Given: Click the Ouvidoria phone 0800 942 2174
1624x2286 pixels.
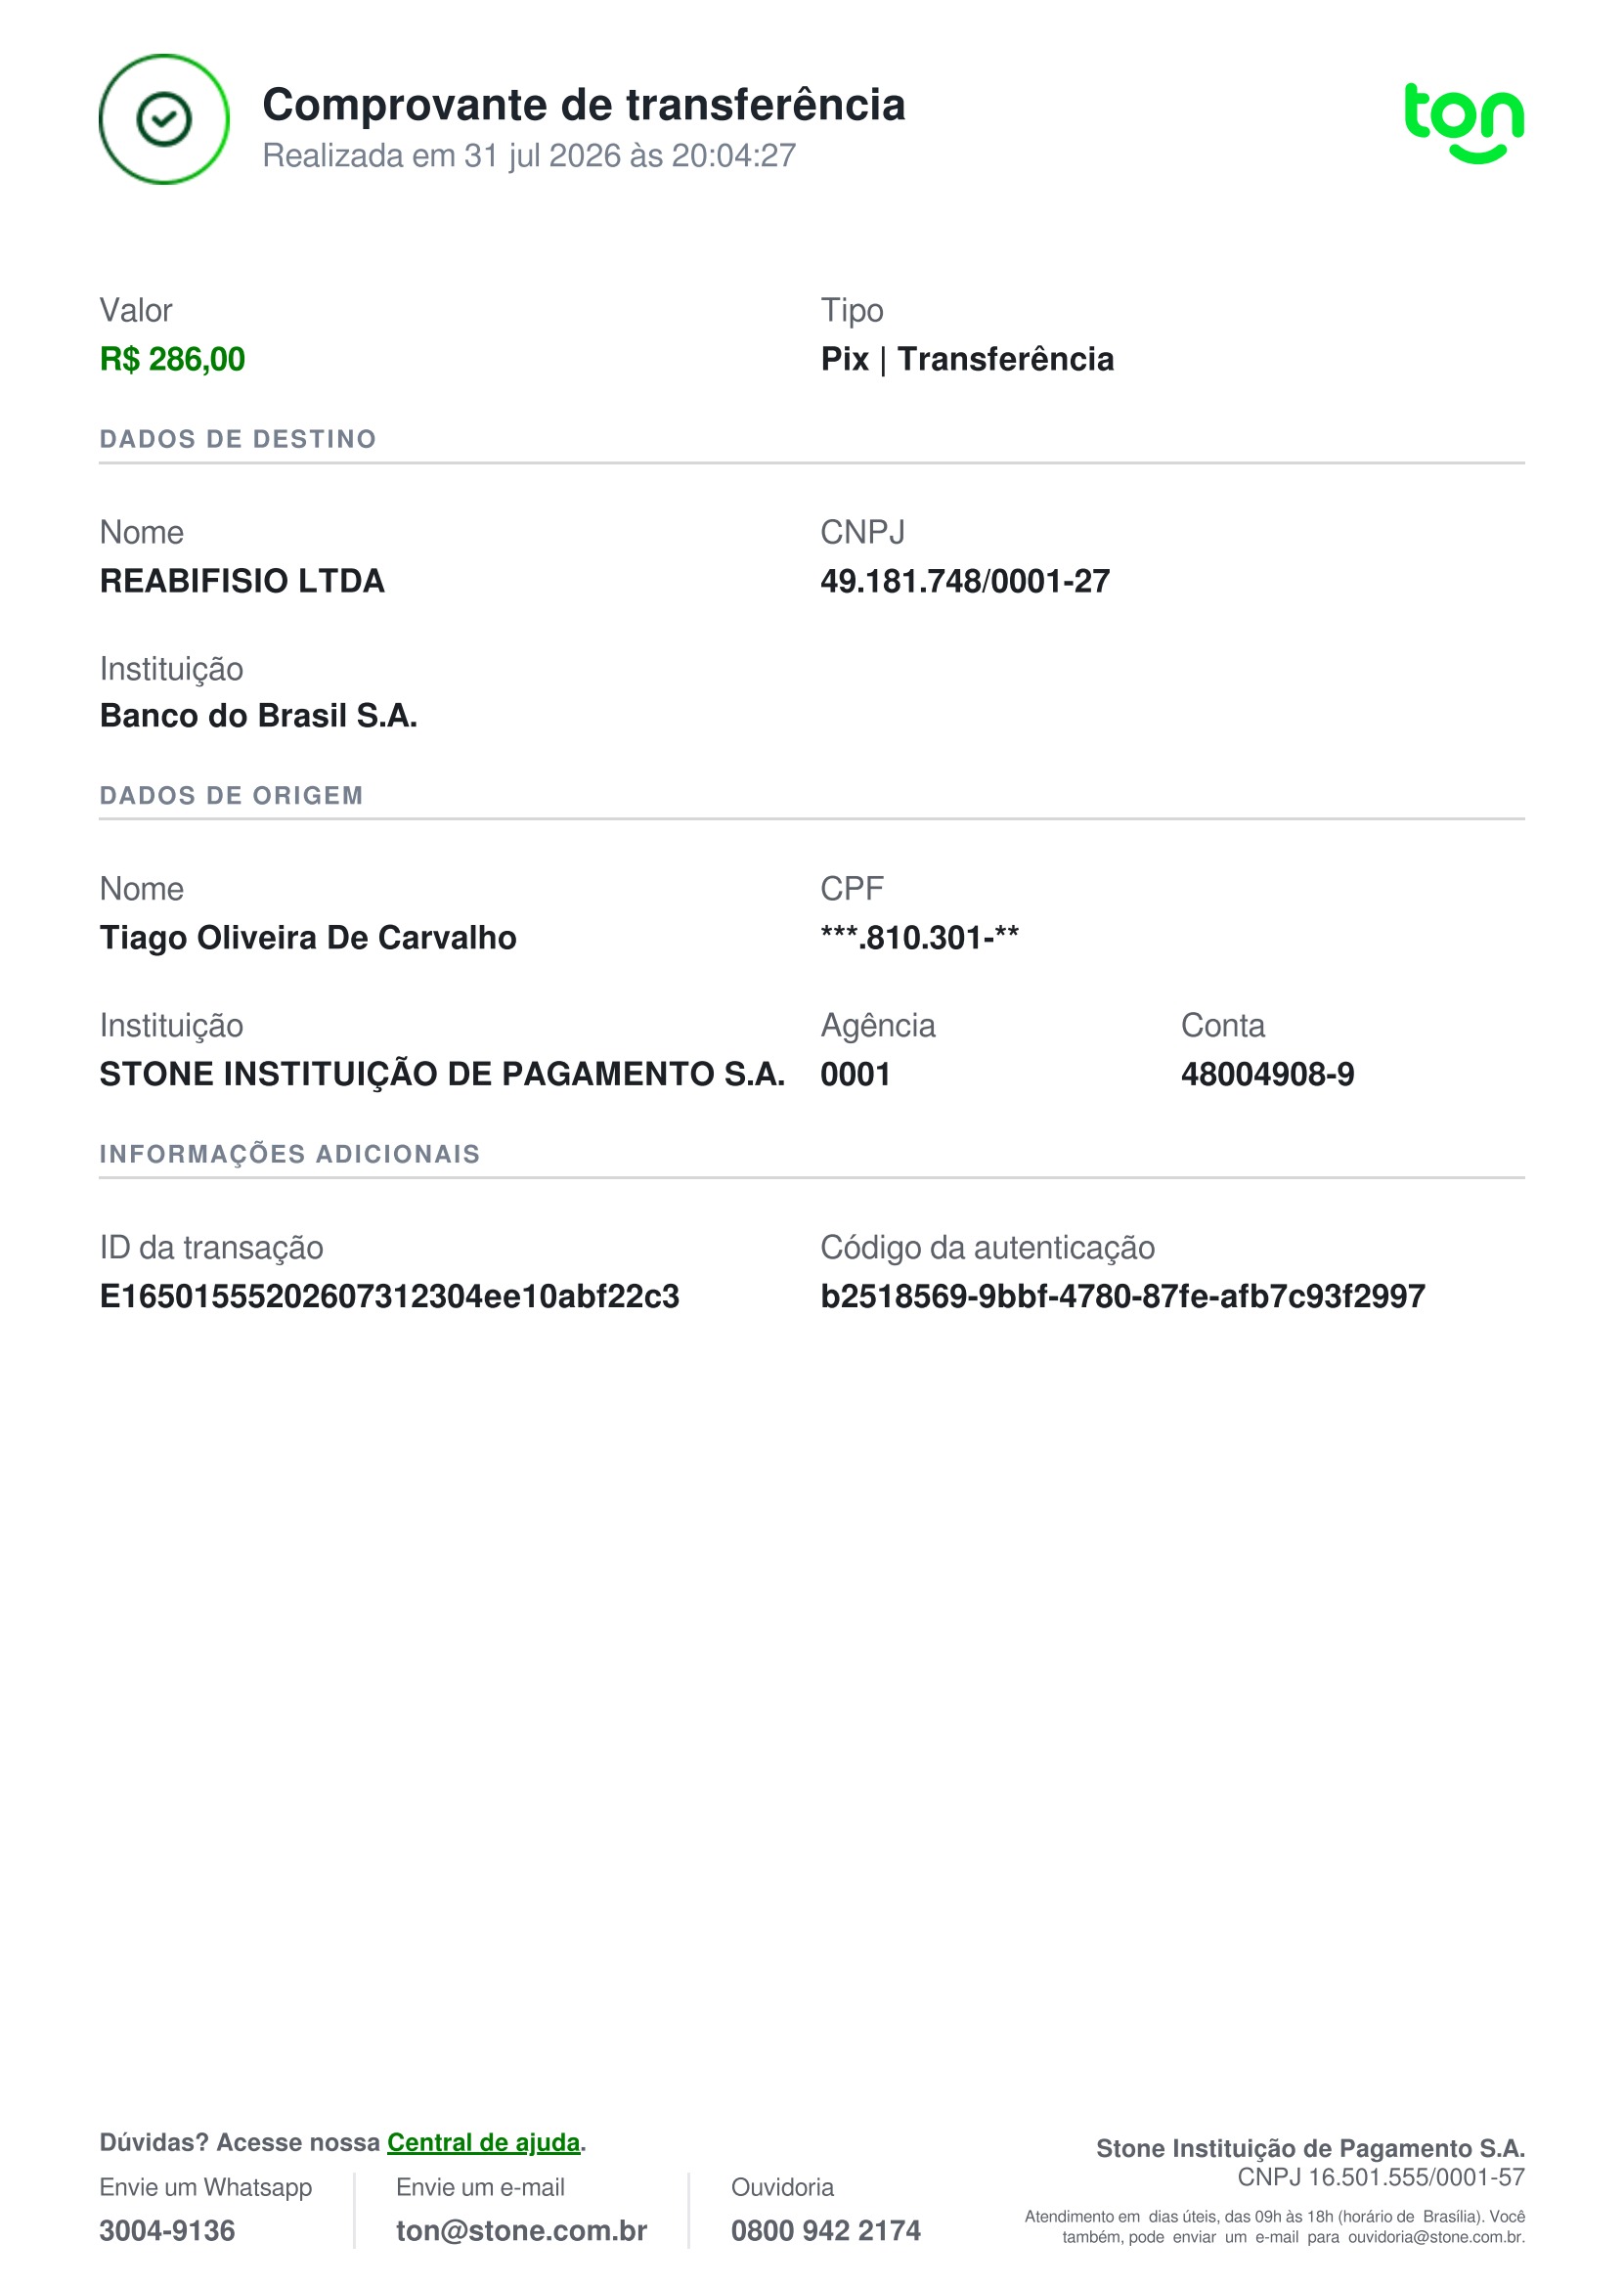Looking at the screenshot, I should [x=825, y=2231].
